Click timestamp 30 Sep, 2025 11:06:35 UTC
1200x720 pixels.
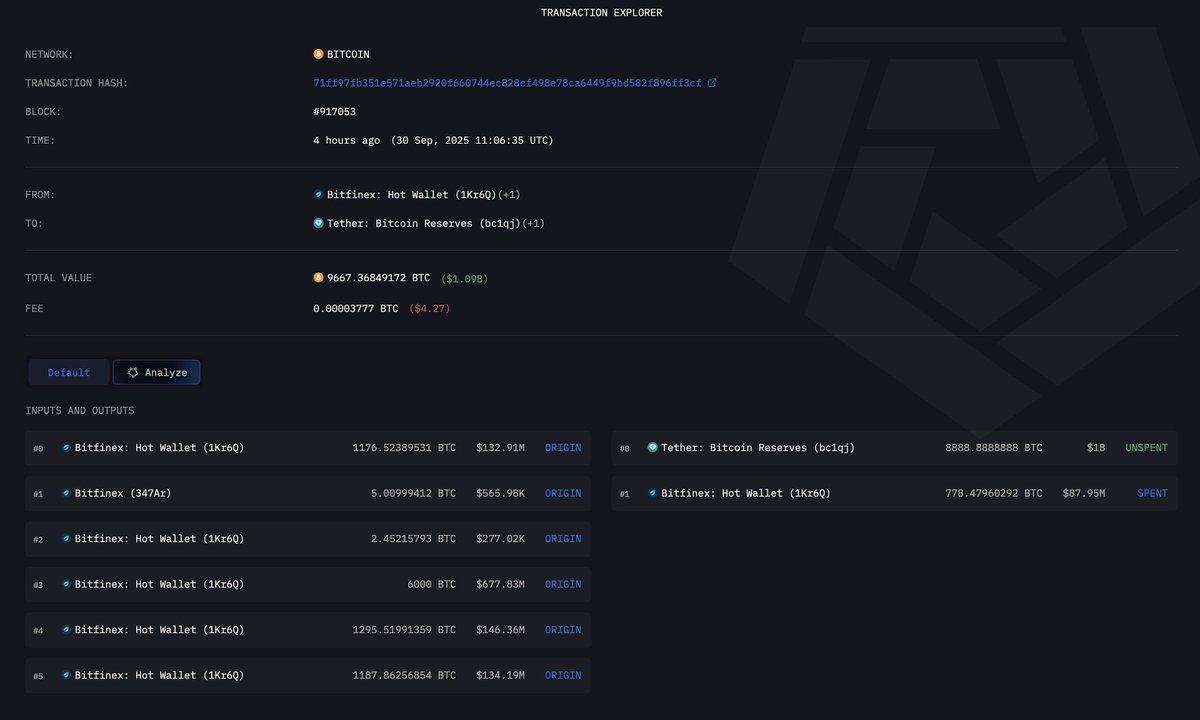[x=471, y=140]
